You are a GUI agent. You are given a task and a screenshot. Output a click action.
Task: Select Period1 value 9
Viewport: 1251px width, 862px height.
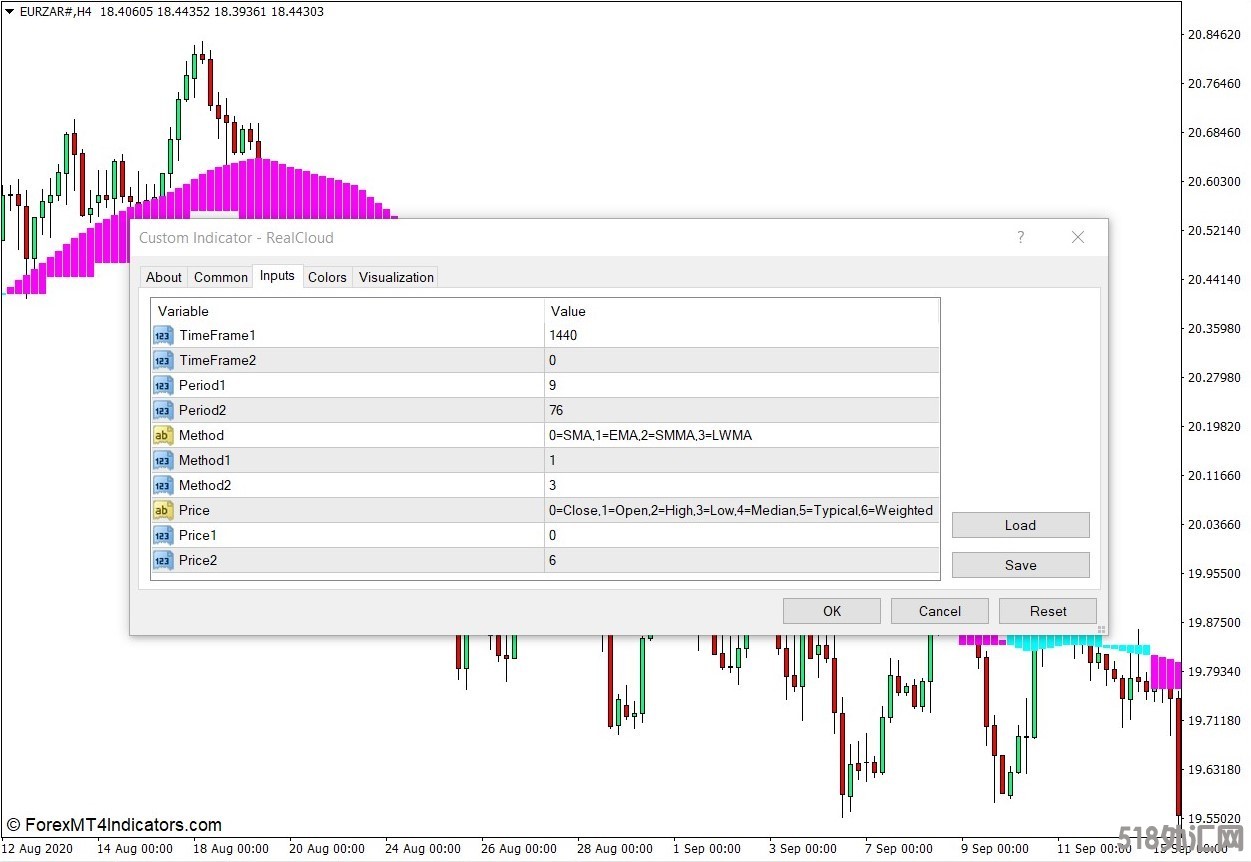click(x=742, y=385)
